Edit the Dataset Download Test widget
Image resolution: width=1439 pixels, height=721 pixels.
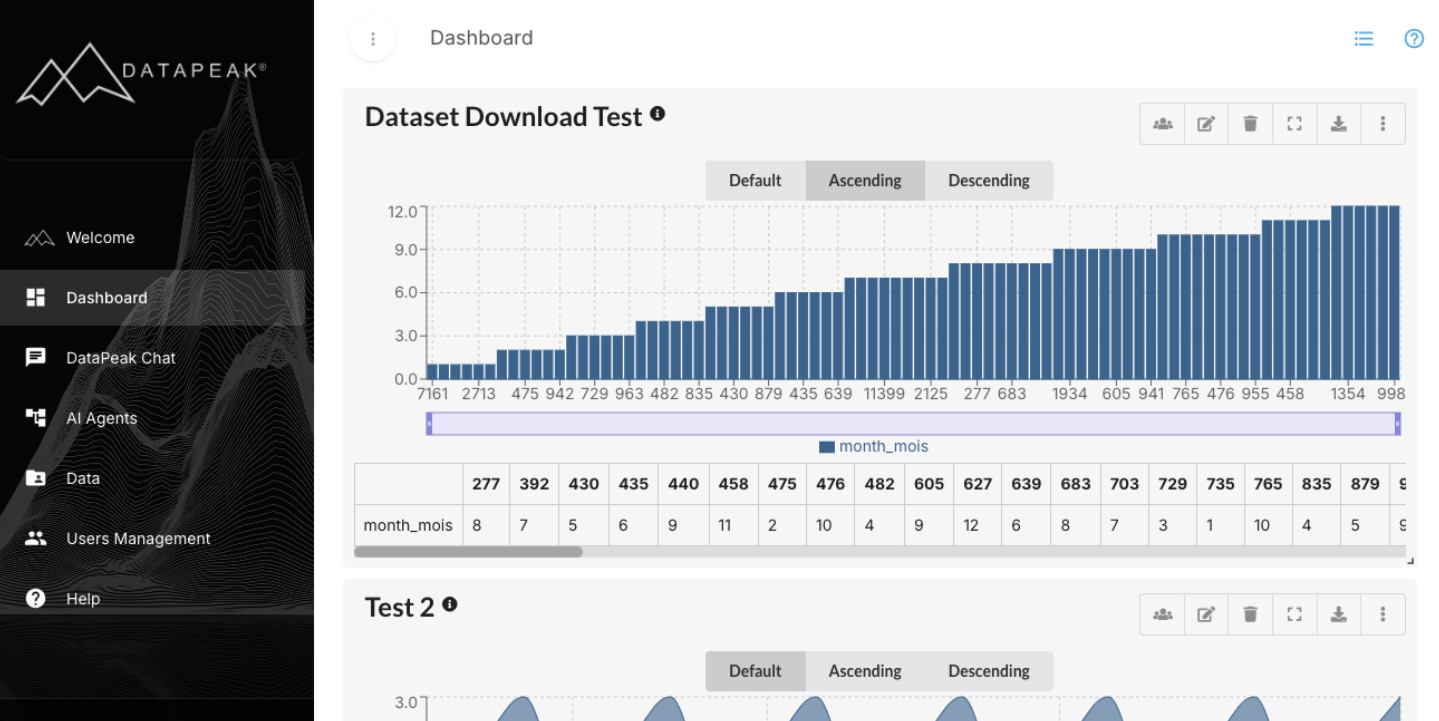1205,123
